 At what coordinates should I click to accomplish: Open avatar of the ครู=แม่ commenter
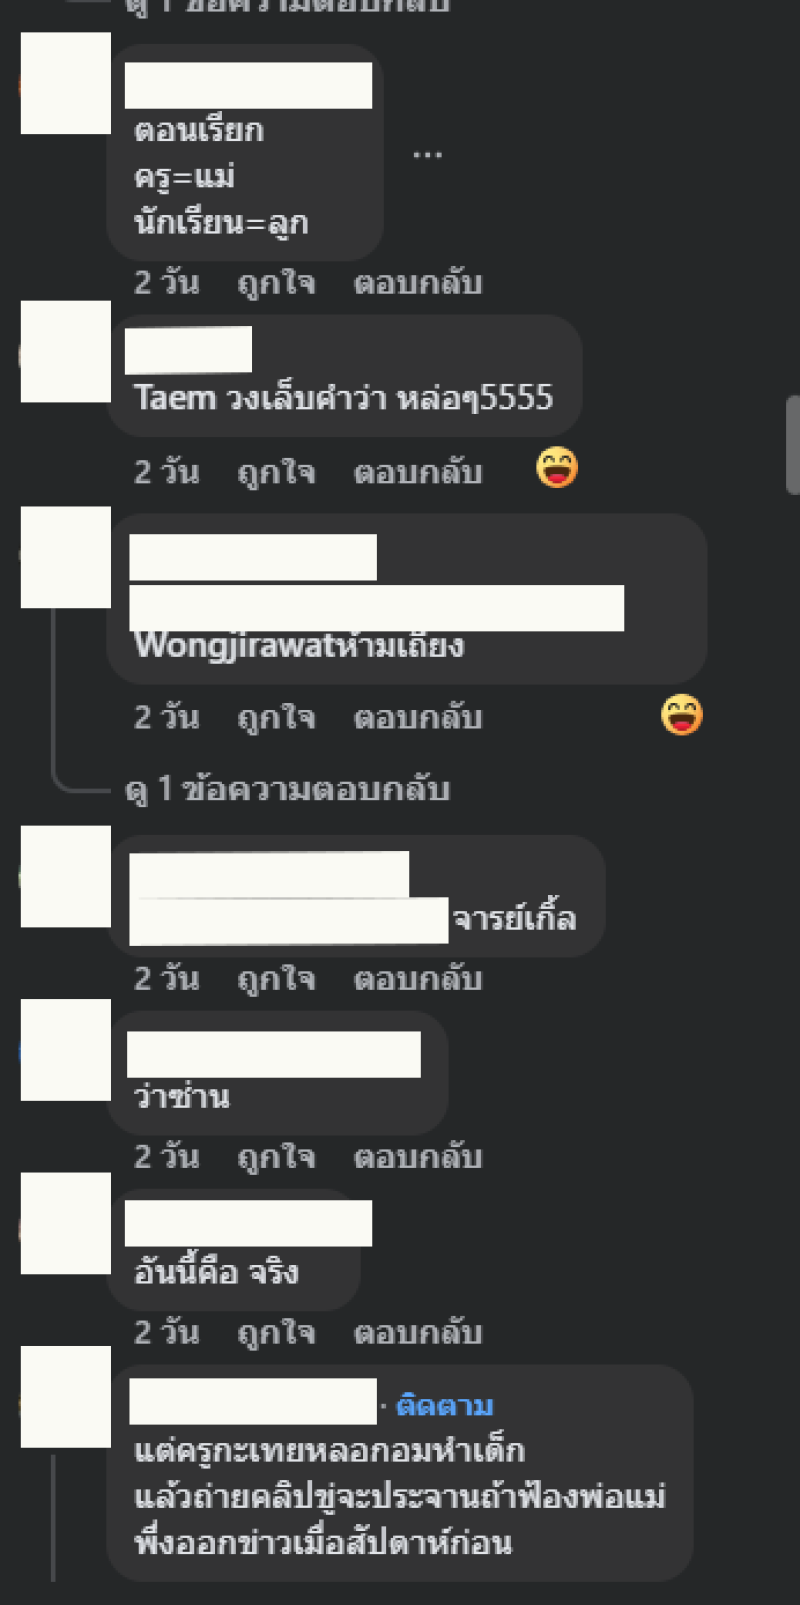tap(66, 83)
